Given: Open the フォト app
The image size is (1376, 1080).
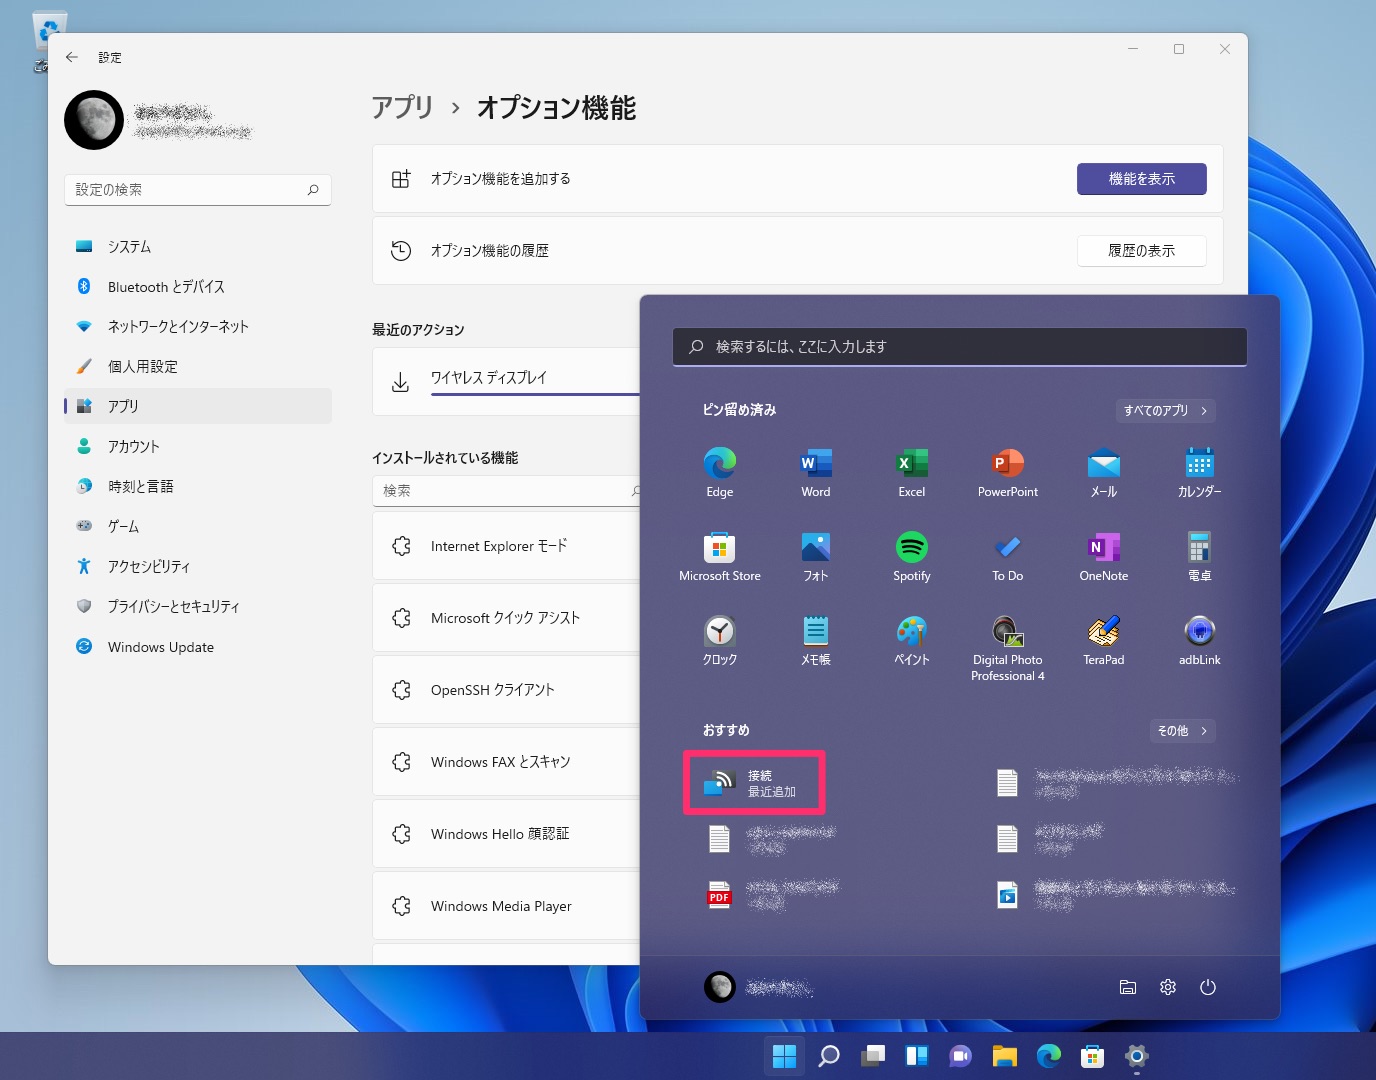Looking at the screenshot, I should 815,556.
